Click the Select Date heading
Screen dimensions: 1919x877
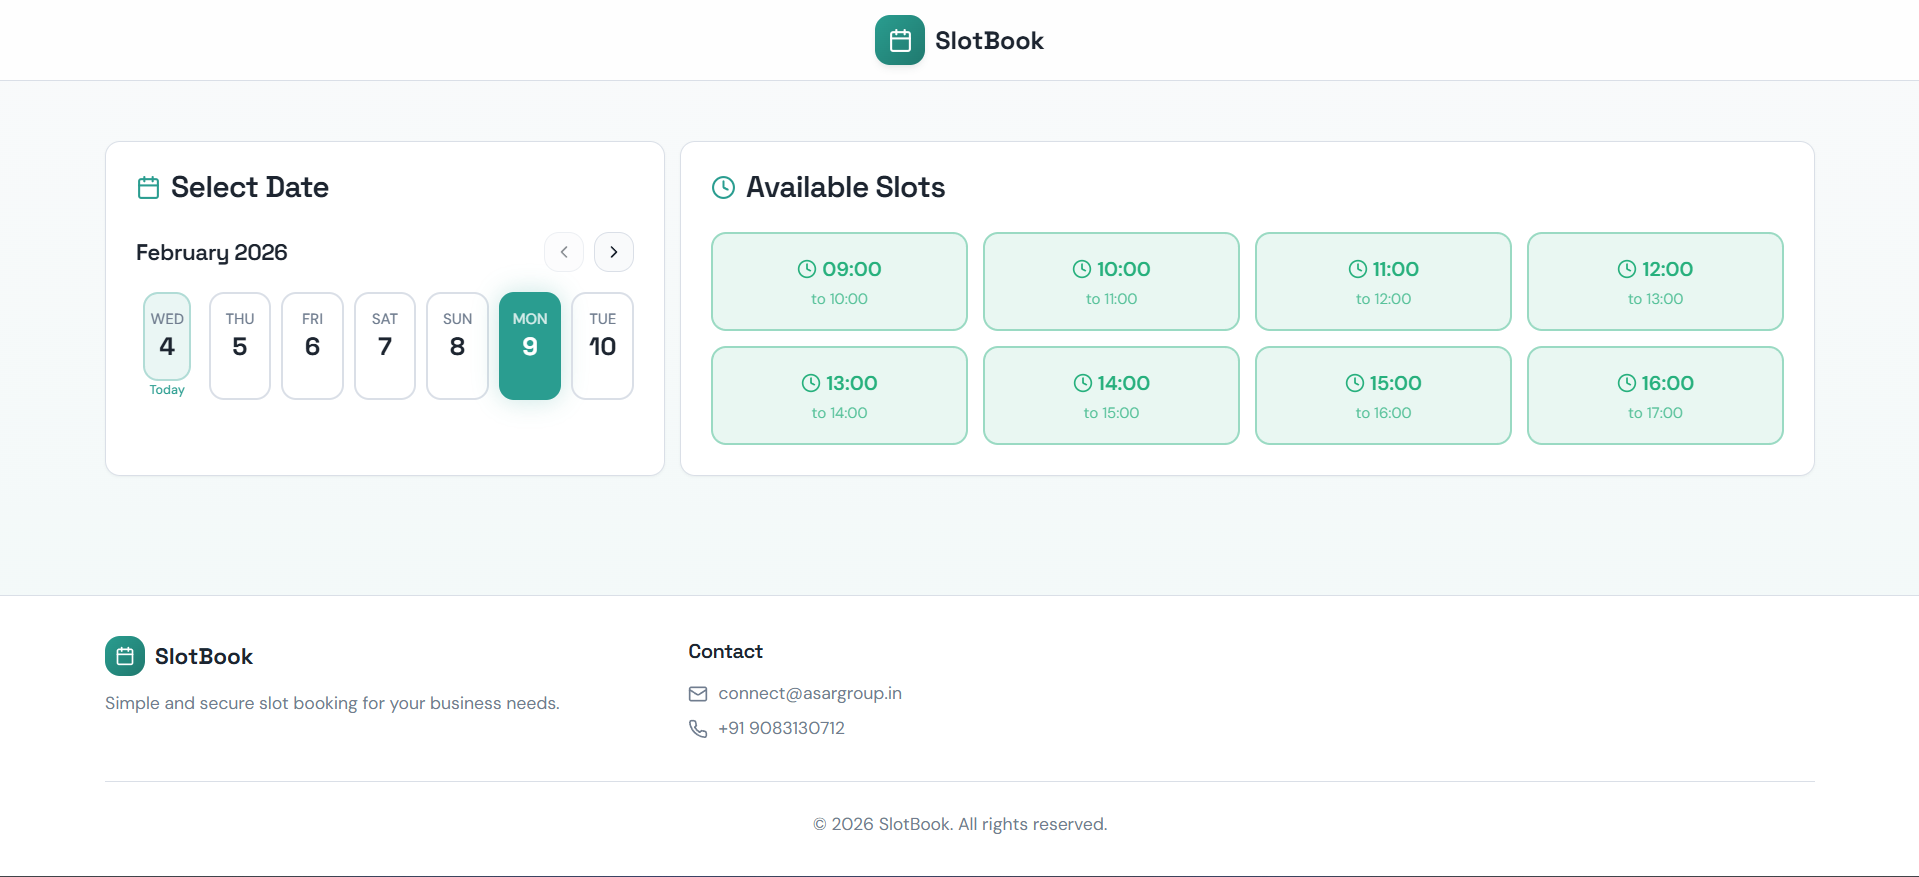click(250, 187)
